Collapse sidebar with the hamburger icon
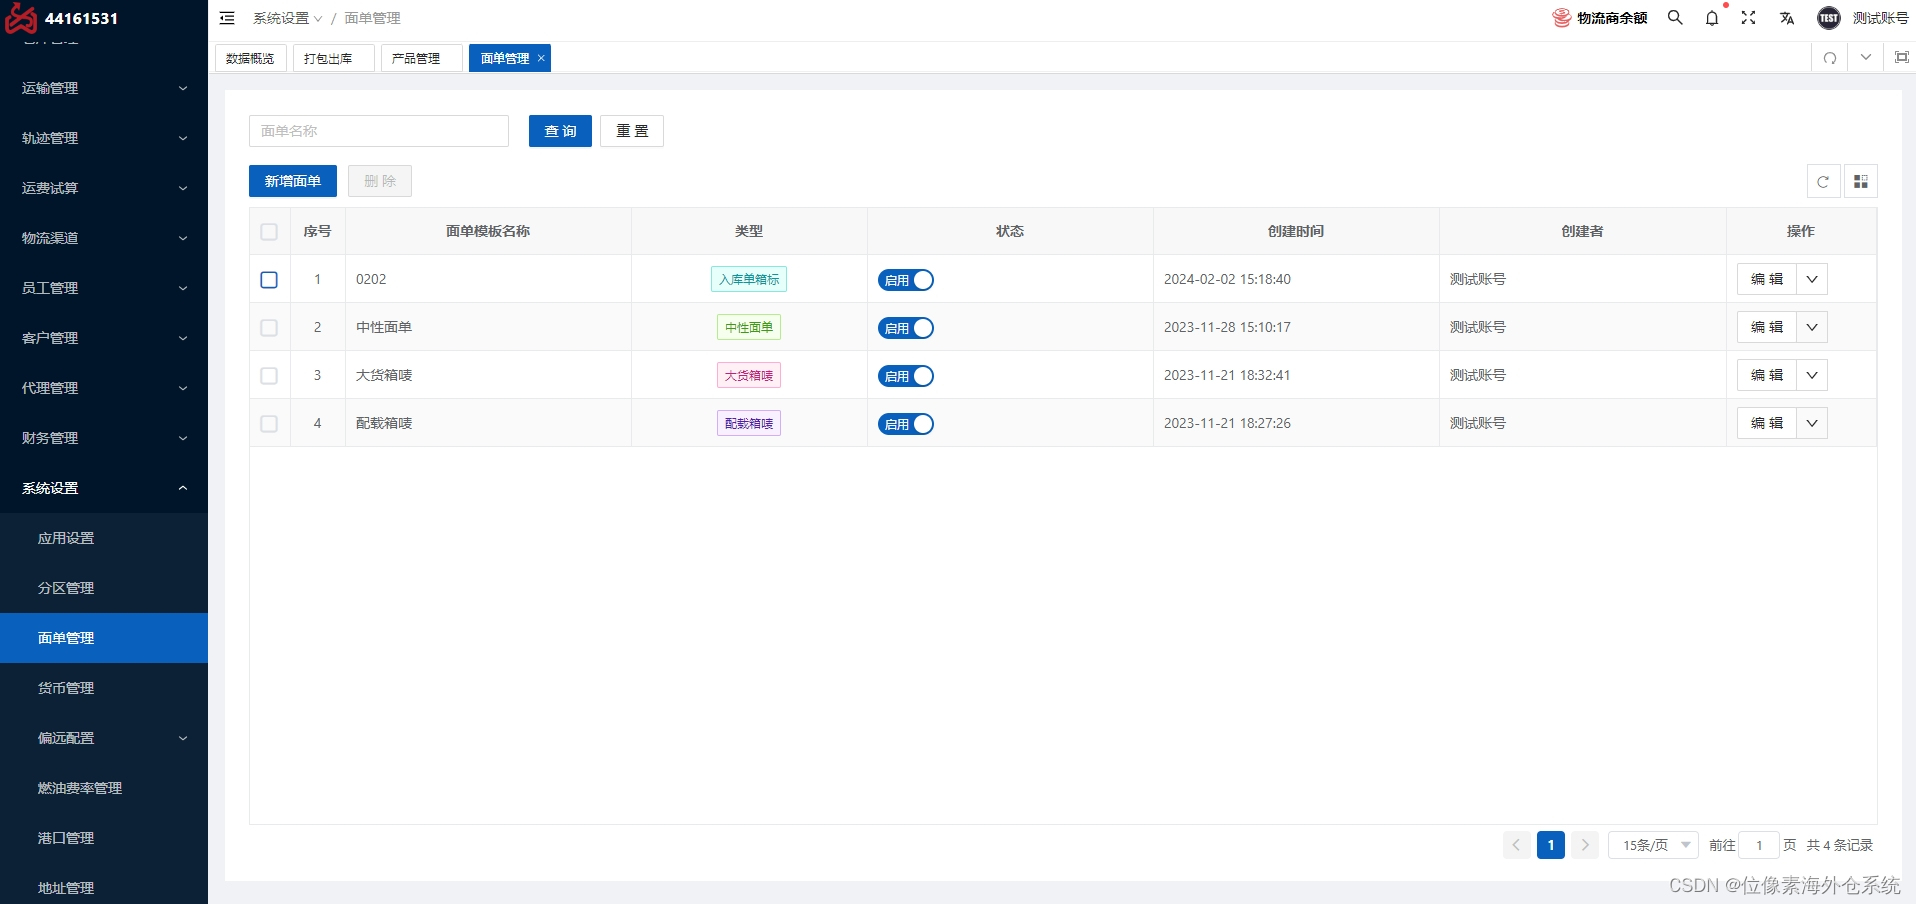 pos(227,18)
